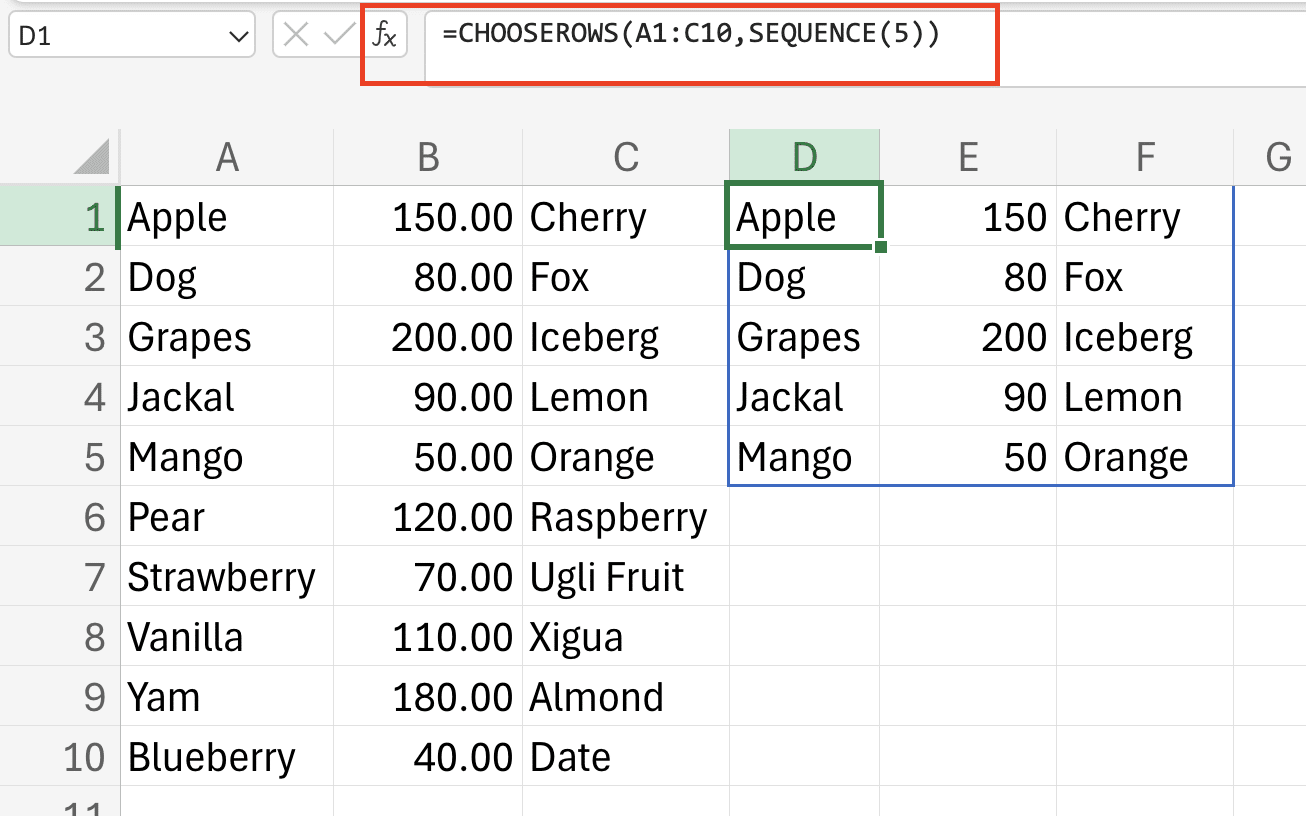
Task: Select row 3 header
Action: (x=60, y=336)
